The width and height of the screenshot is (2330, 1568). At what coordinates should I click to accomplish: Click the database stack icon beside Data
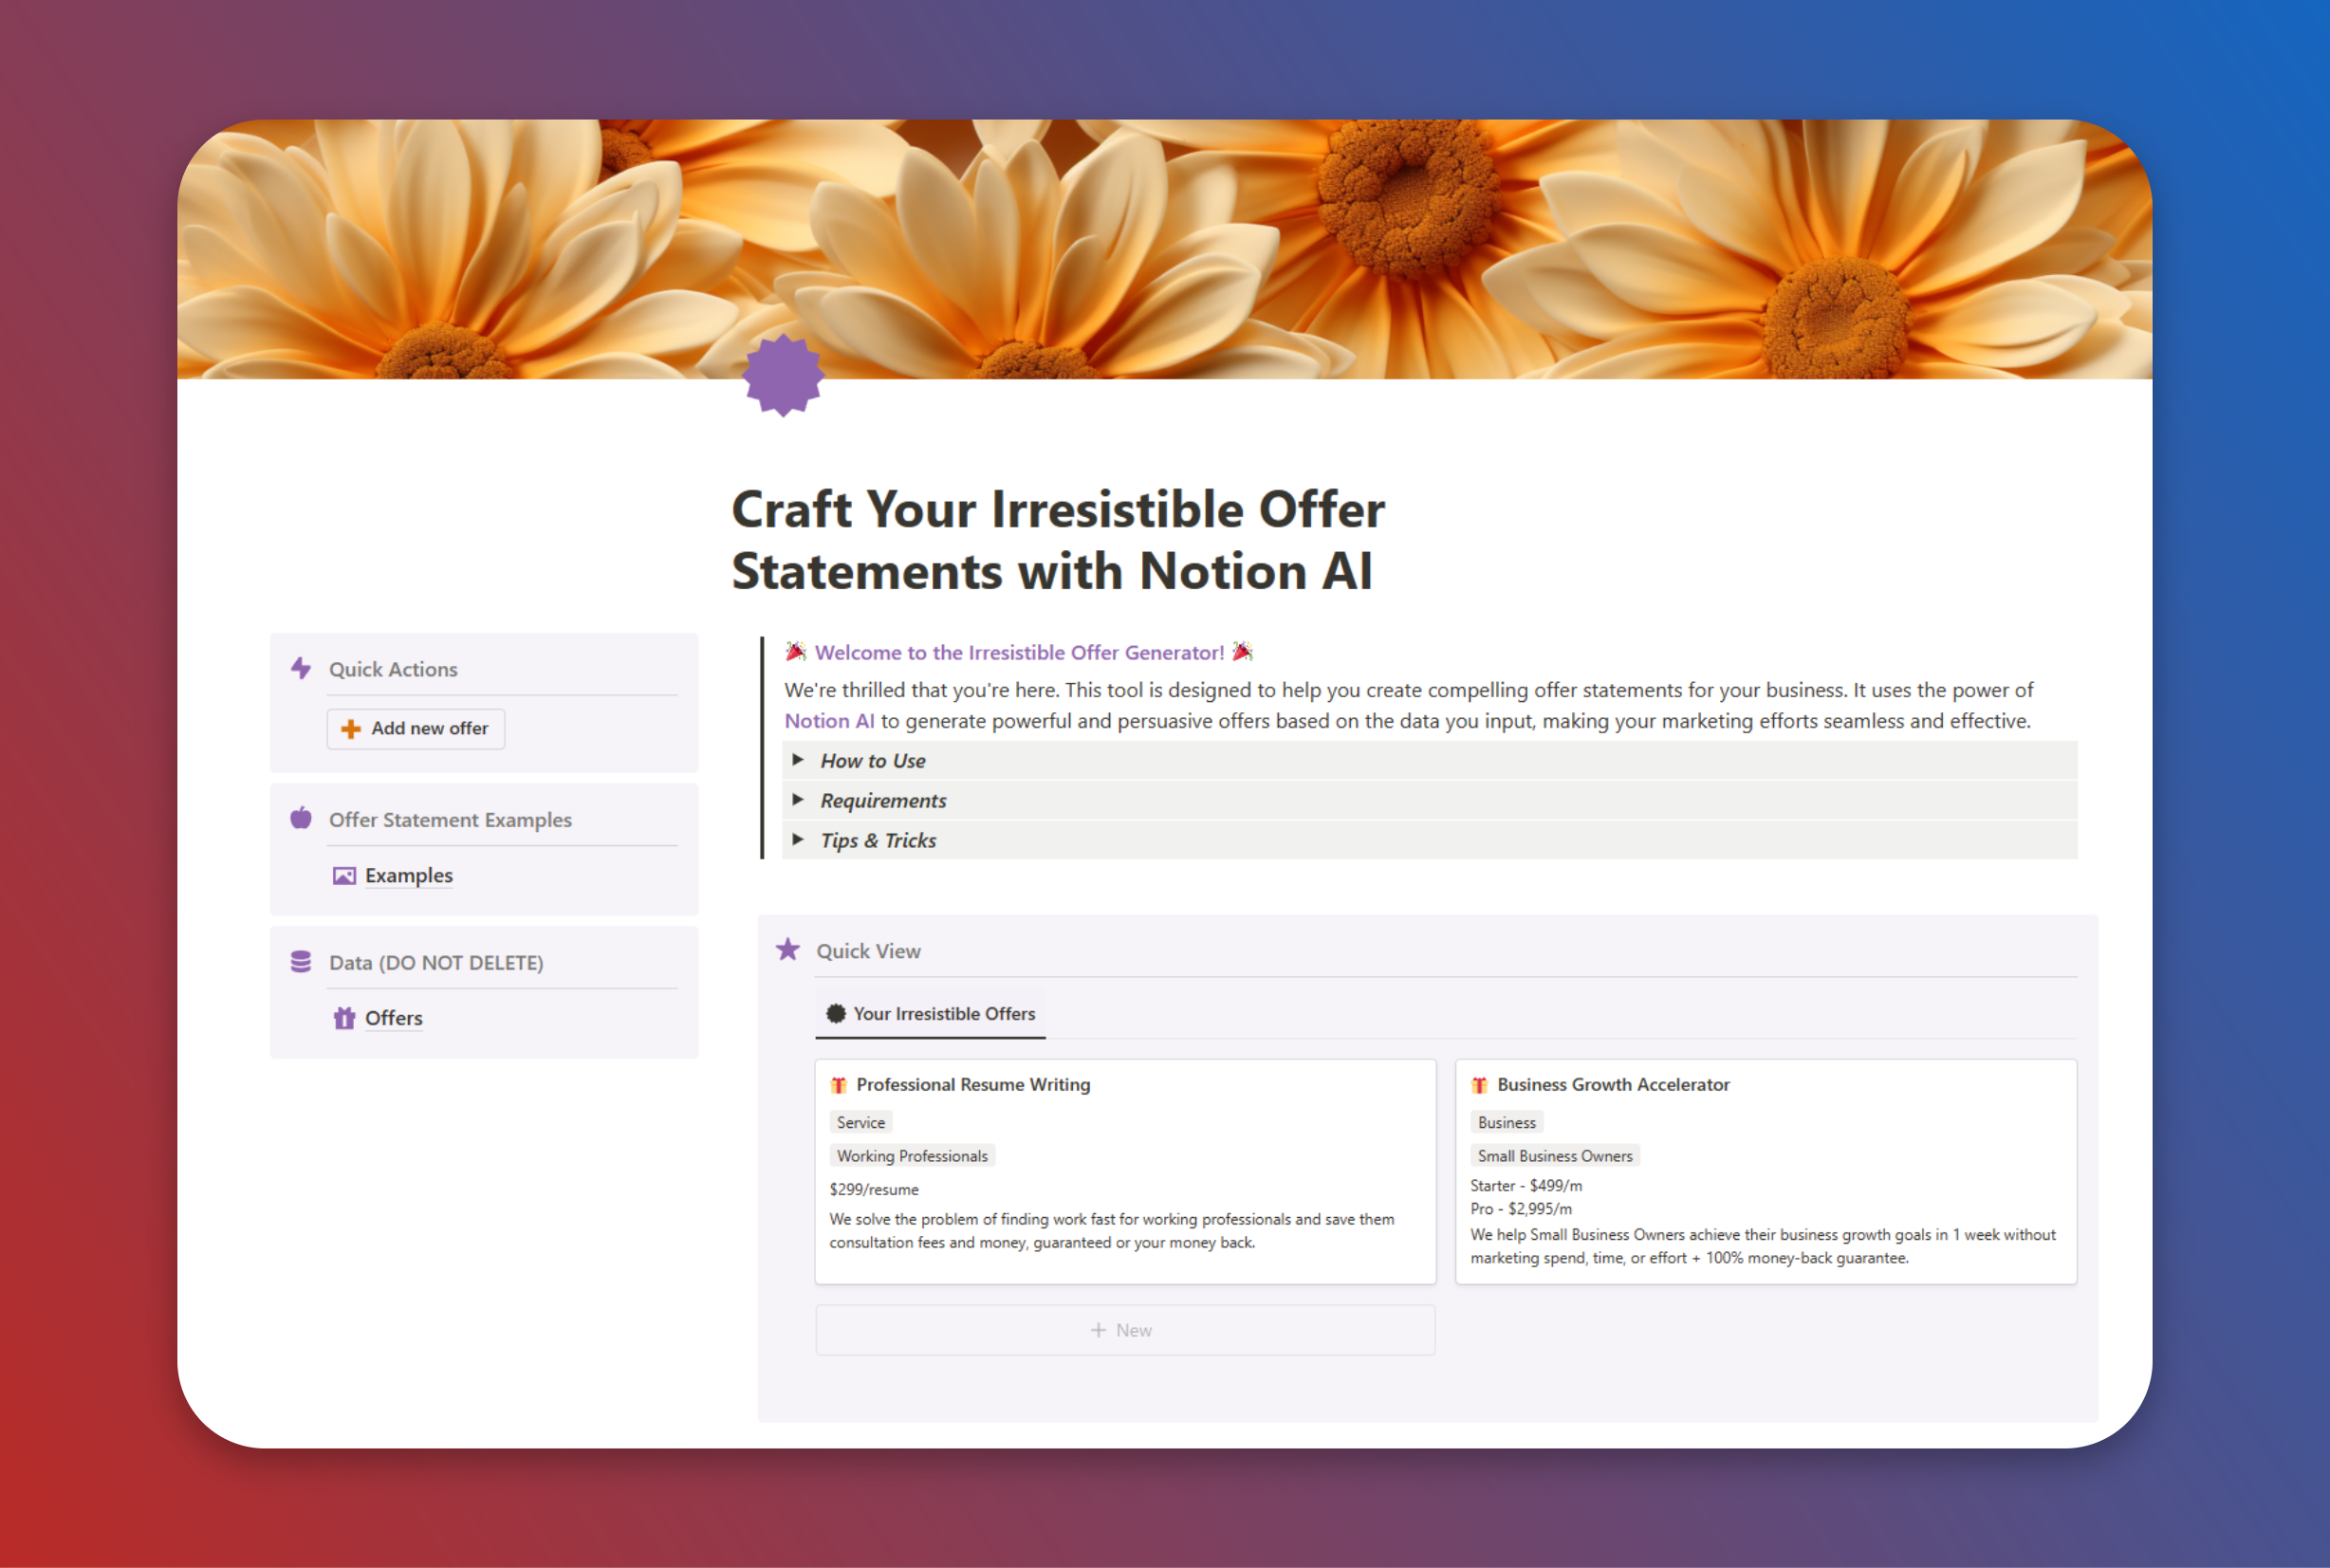click(x=300, y=962)
